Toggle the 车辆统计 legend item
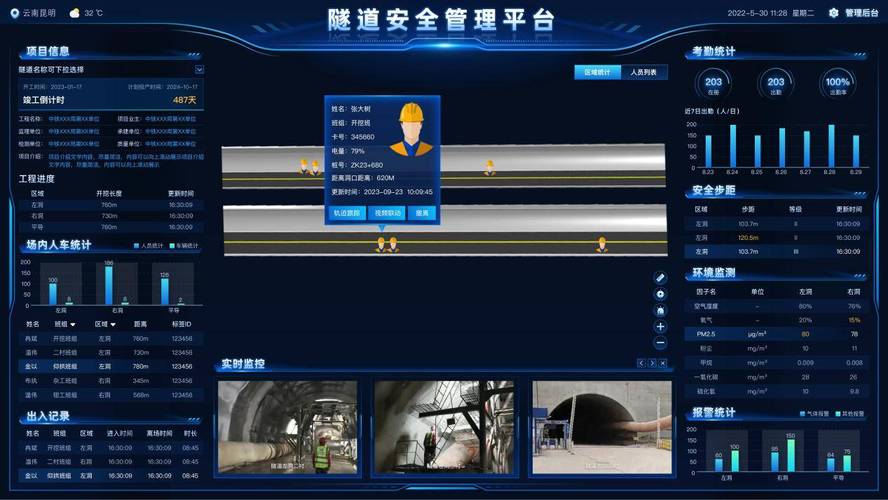 pyautogui.click(x=184, y=246)
